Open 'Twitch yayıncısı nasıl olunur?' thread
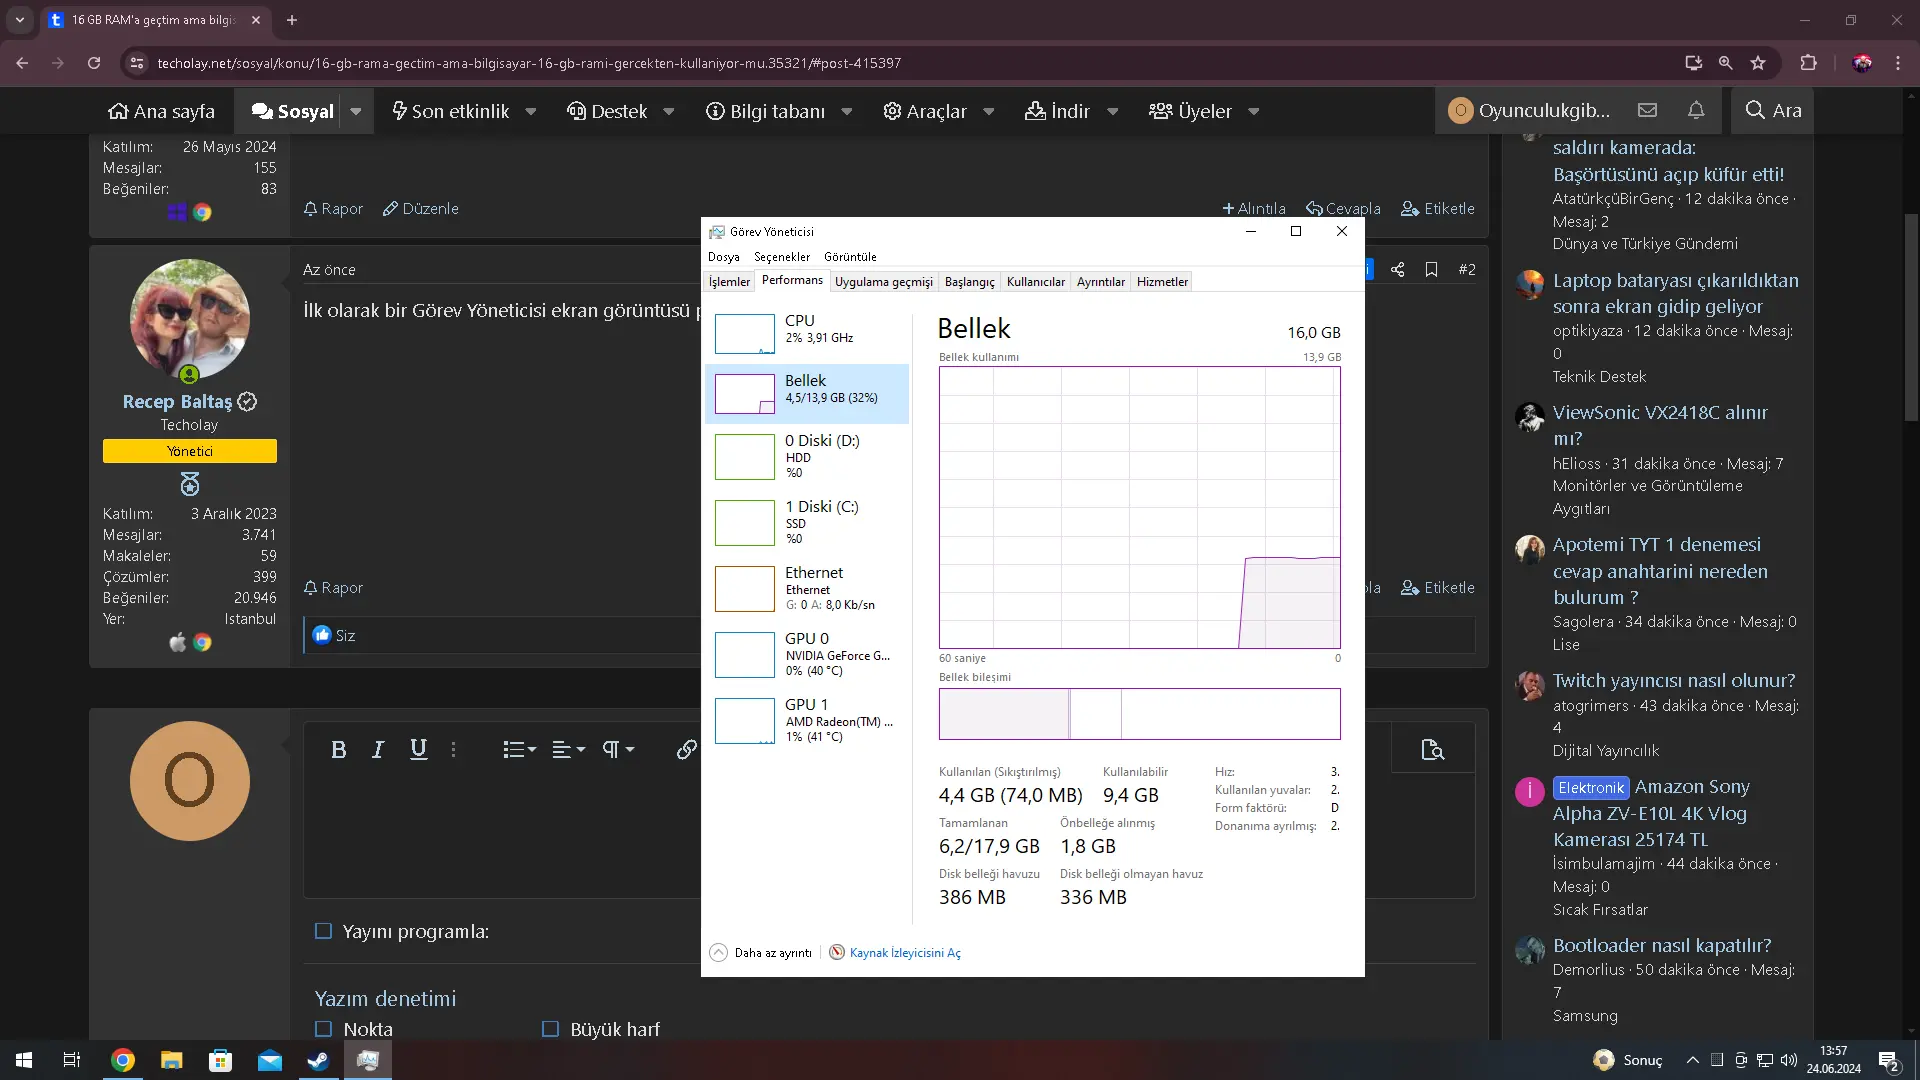This screenshot has width=1920, height=1080. tap(1673, 680)
